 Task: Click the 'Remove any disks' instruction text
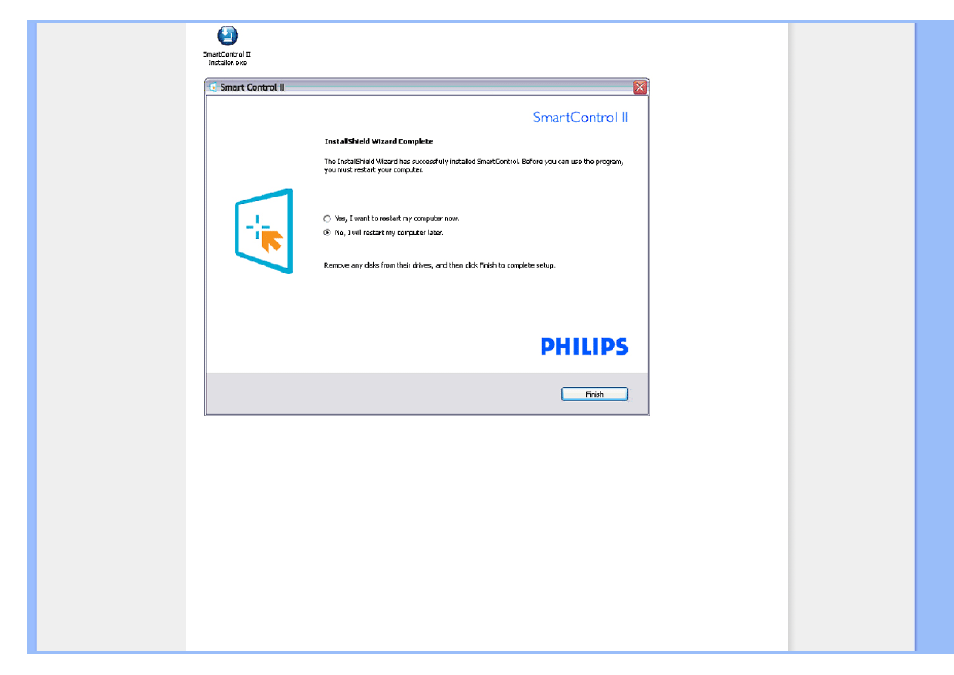click(x=439, y=265)
